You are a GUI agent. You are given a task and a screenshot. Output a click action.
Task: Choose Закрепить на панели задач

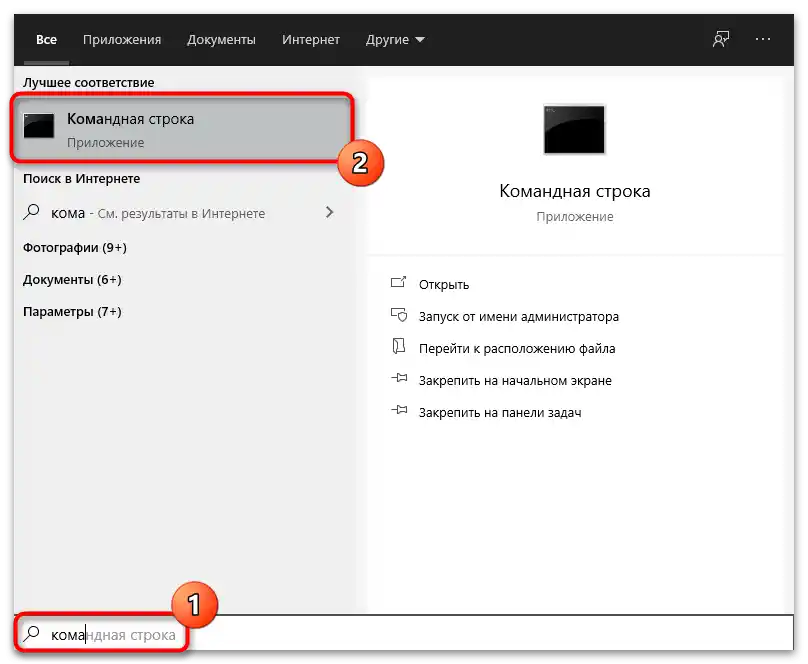click(x=500, y=413)
